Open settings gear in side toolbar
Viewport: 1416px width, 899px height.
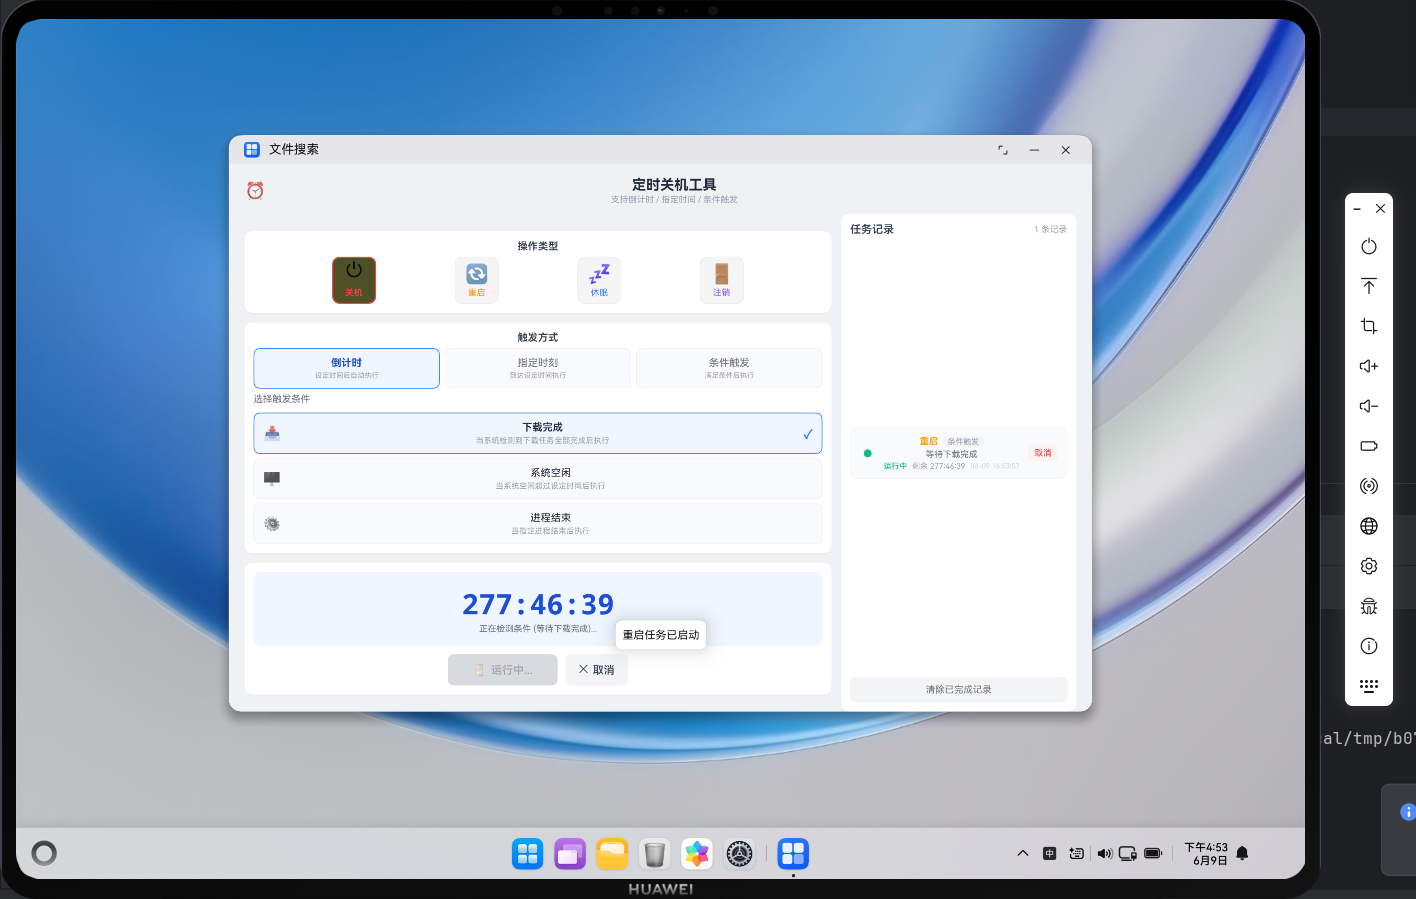1369,566
